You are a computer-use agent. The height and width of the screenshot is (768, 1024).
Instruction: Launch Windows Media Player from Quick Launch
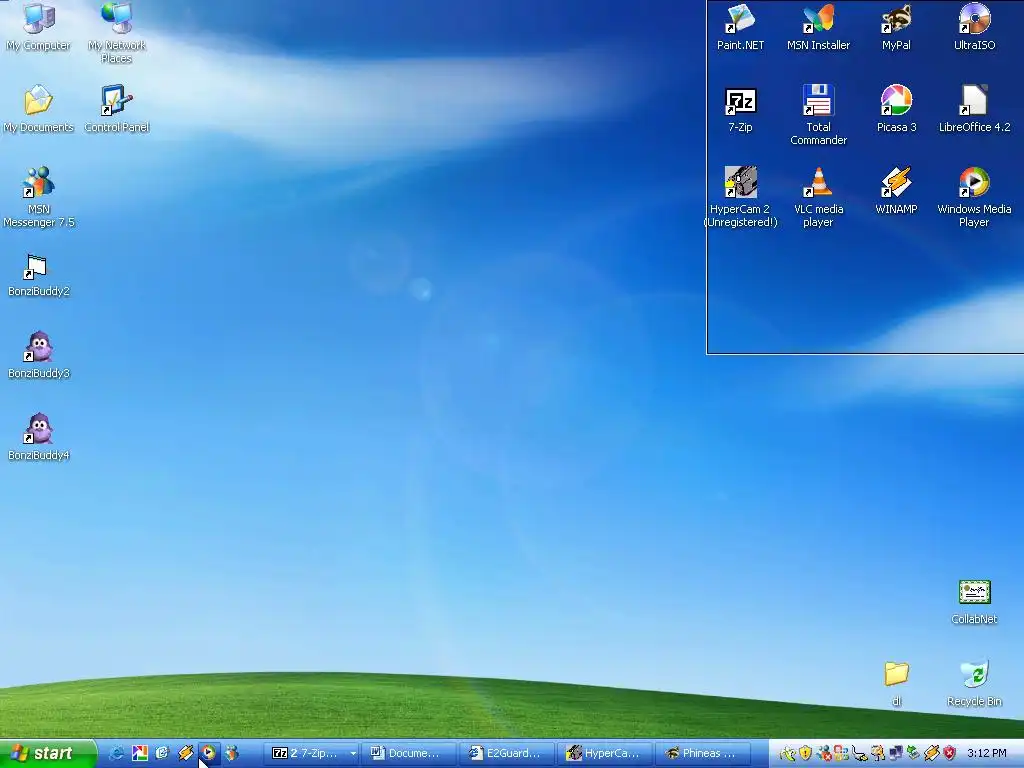pos(208,753)
